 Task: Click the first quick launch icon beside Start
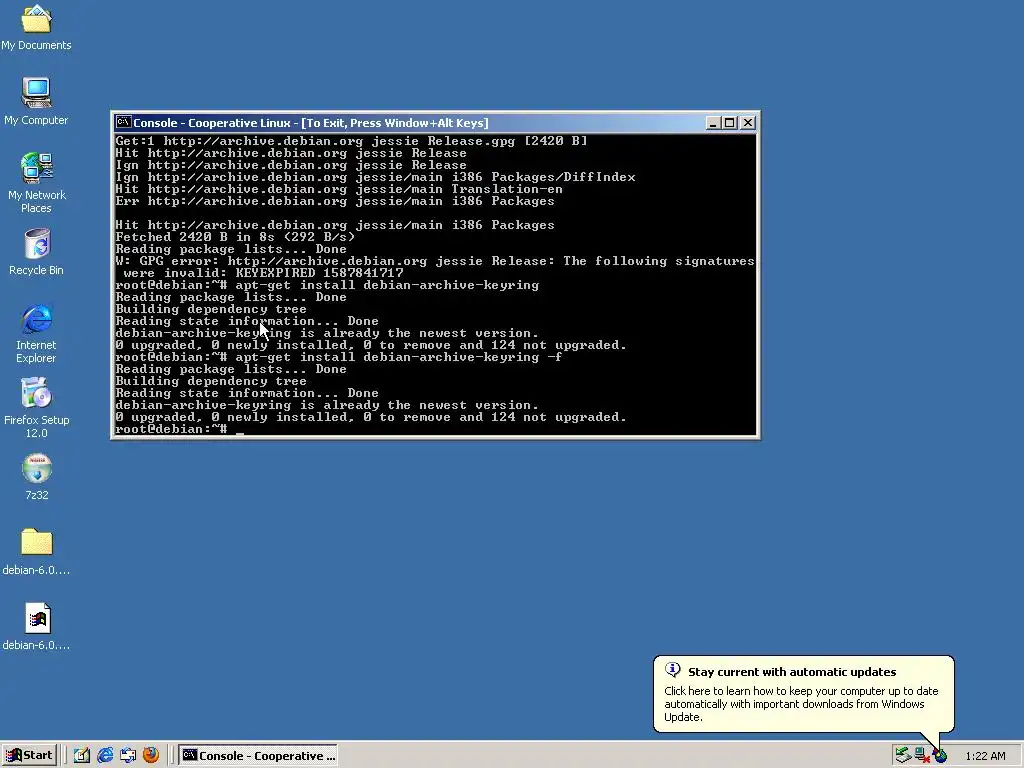82,756
